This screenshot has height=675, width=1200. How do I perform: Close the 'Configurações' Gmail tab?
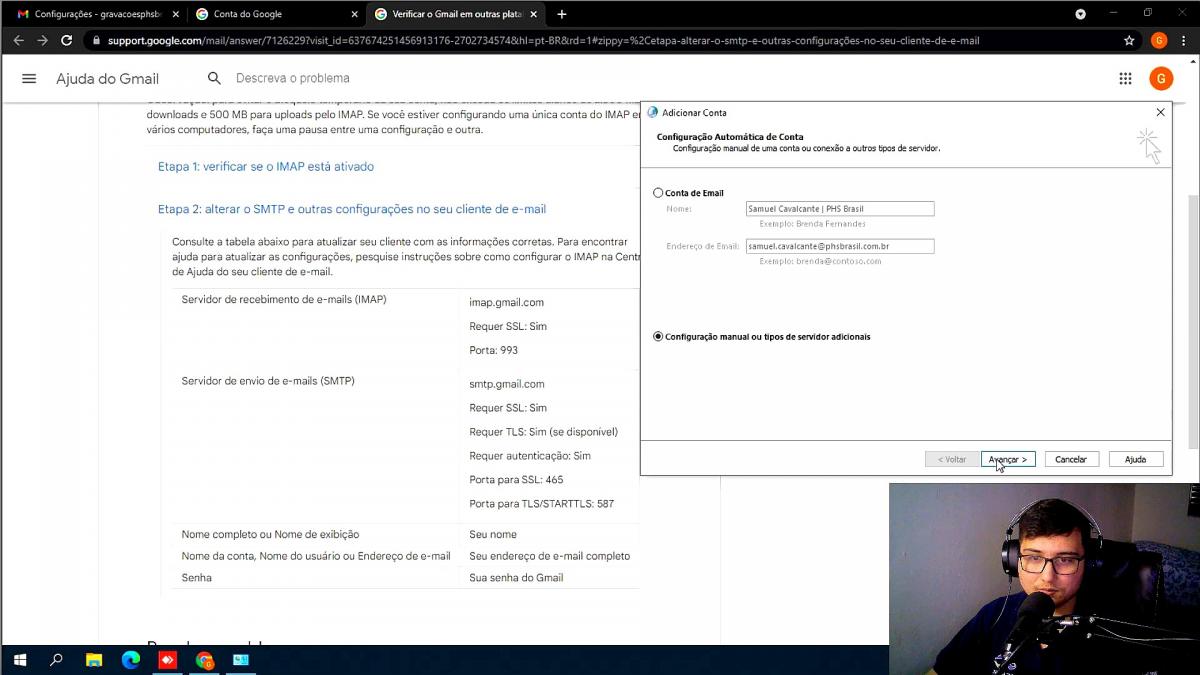(176, 14)
